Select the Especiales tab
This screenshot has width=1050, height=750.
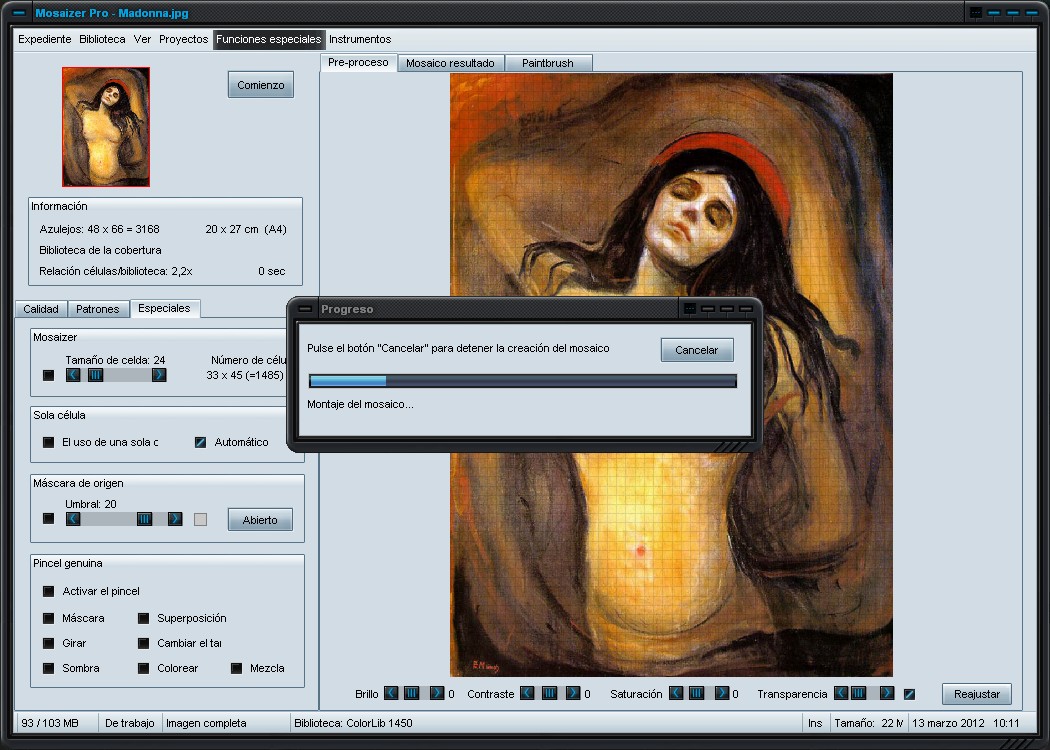pyautogui.click(x=164, y=308)
